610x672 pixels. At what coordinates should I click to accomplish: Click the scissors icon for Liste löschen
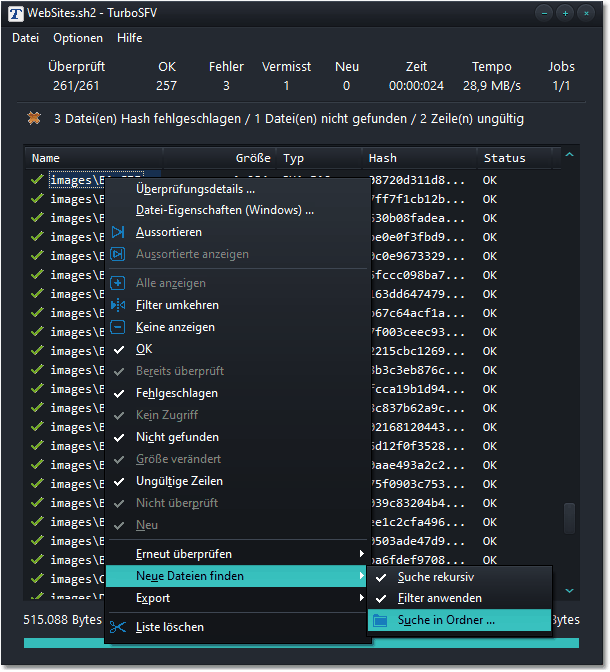[118, 627]
